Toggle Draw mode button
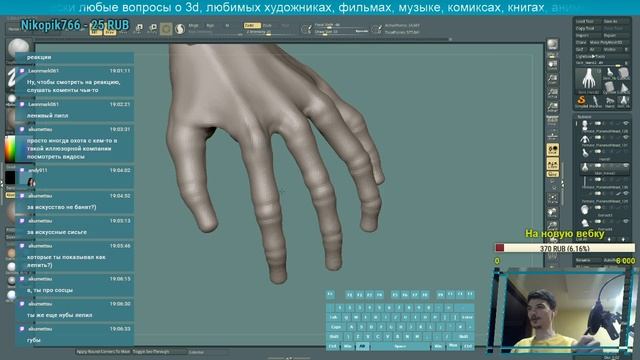Viewport: 640px width, 360px height. [x=109, y=31]
